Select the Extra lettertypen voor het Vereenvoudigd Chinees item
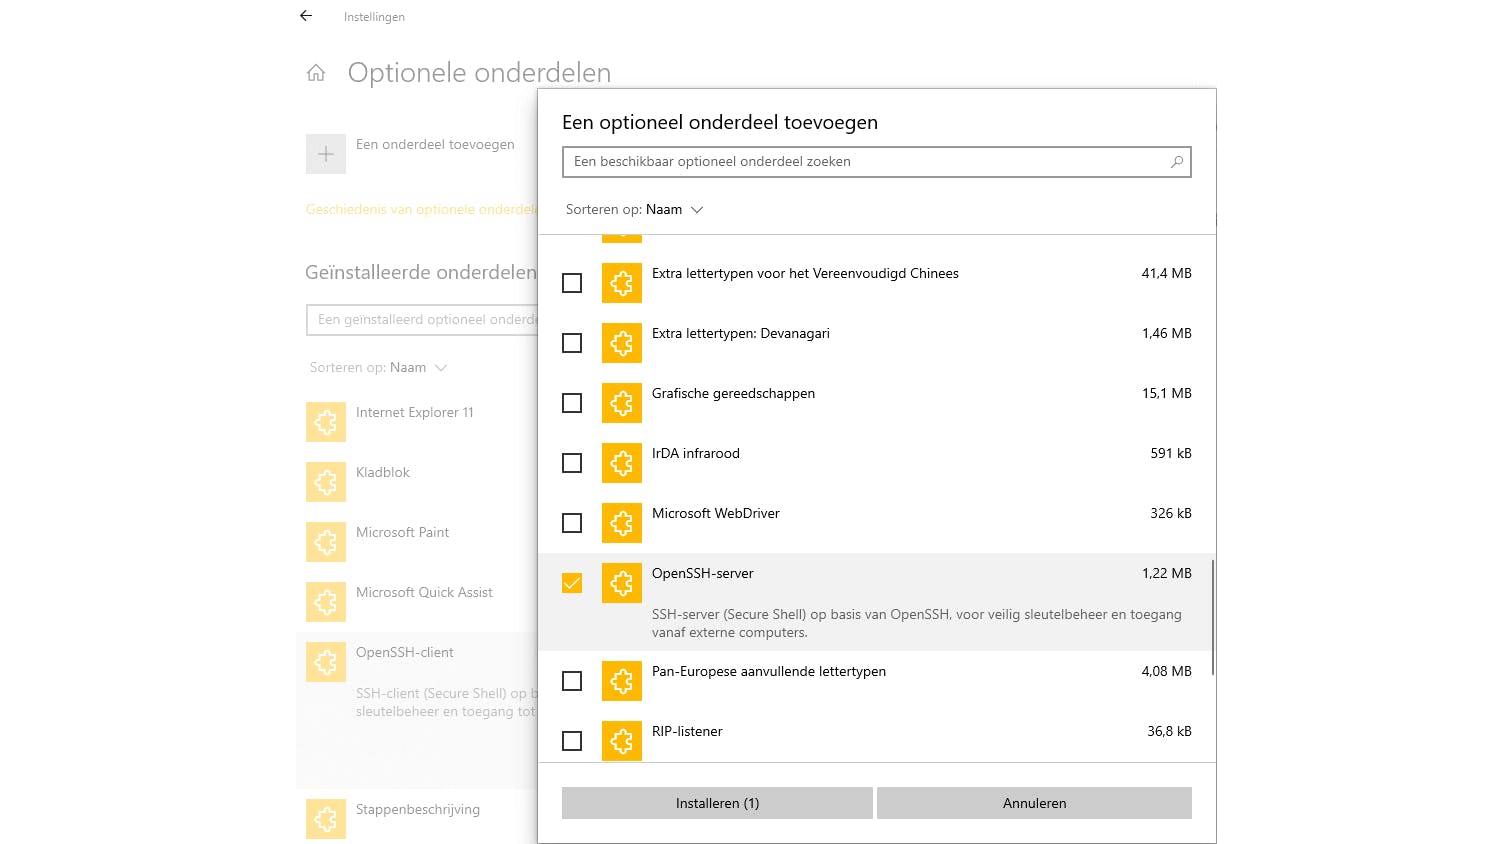 (x=804, y=274)
